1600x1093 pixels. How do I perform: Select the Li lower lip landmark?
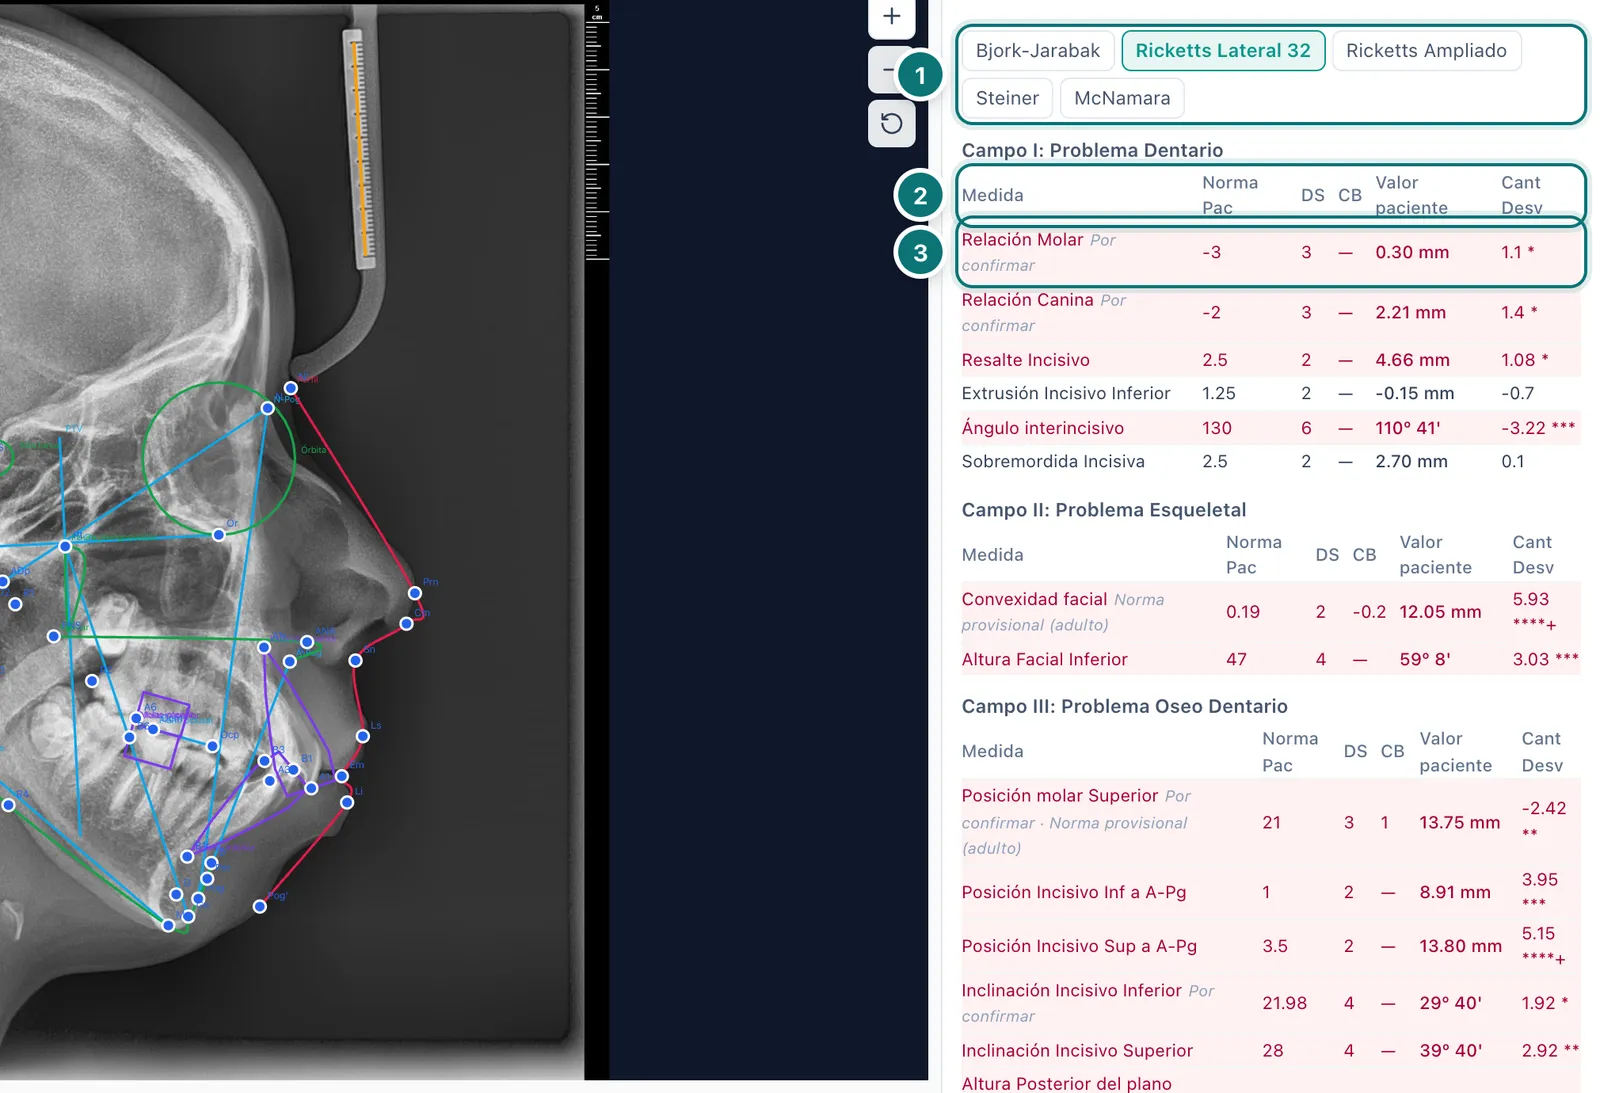coord(347,802)
